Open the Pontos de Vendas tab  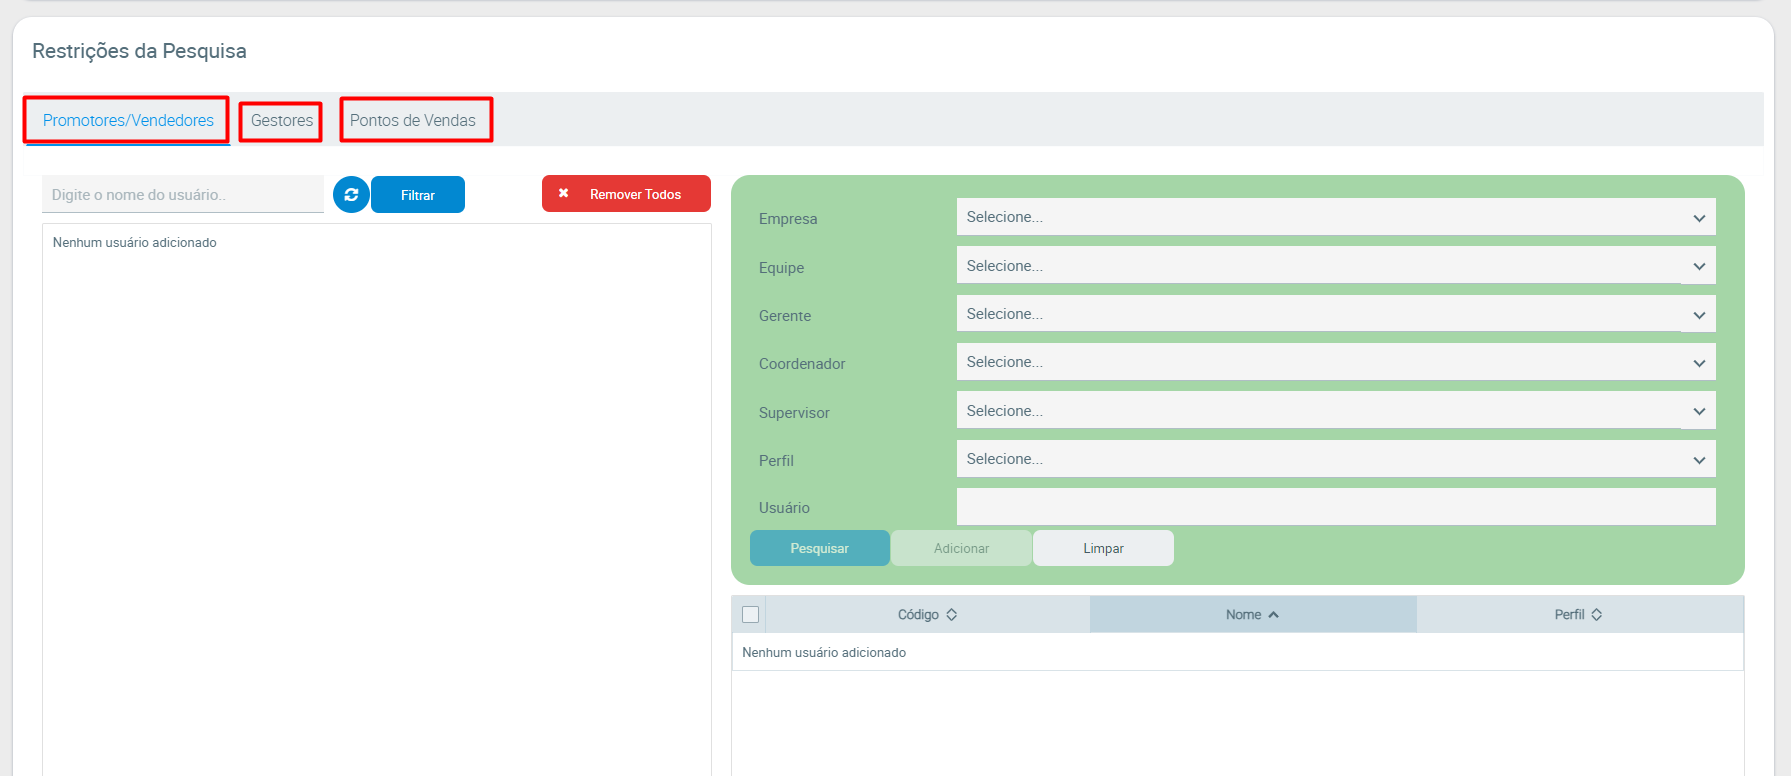(413, 121)
